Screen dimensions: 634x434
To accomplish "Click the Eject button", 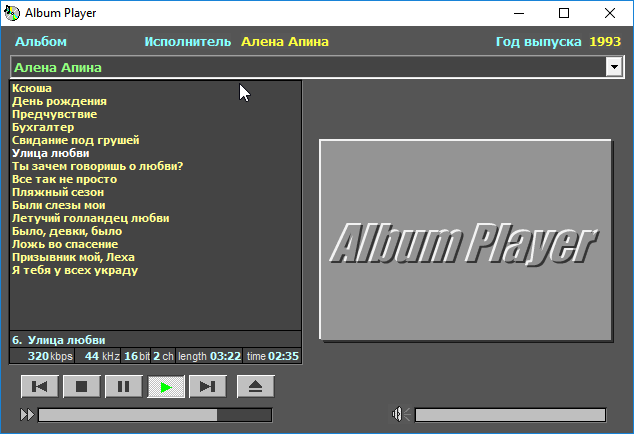I will click(x=256, y=387).
